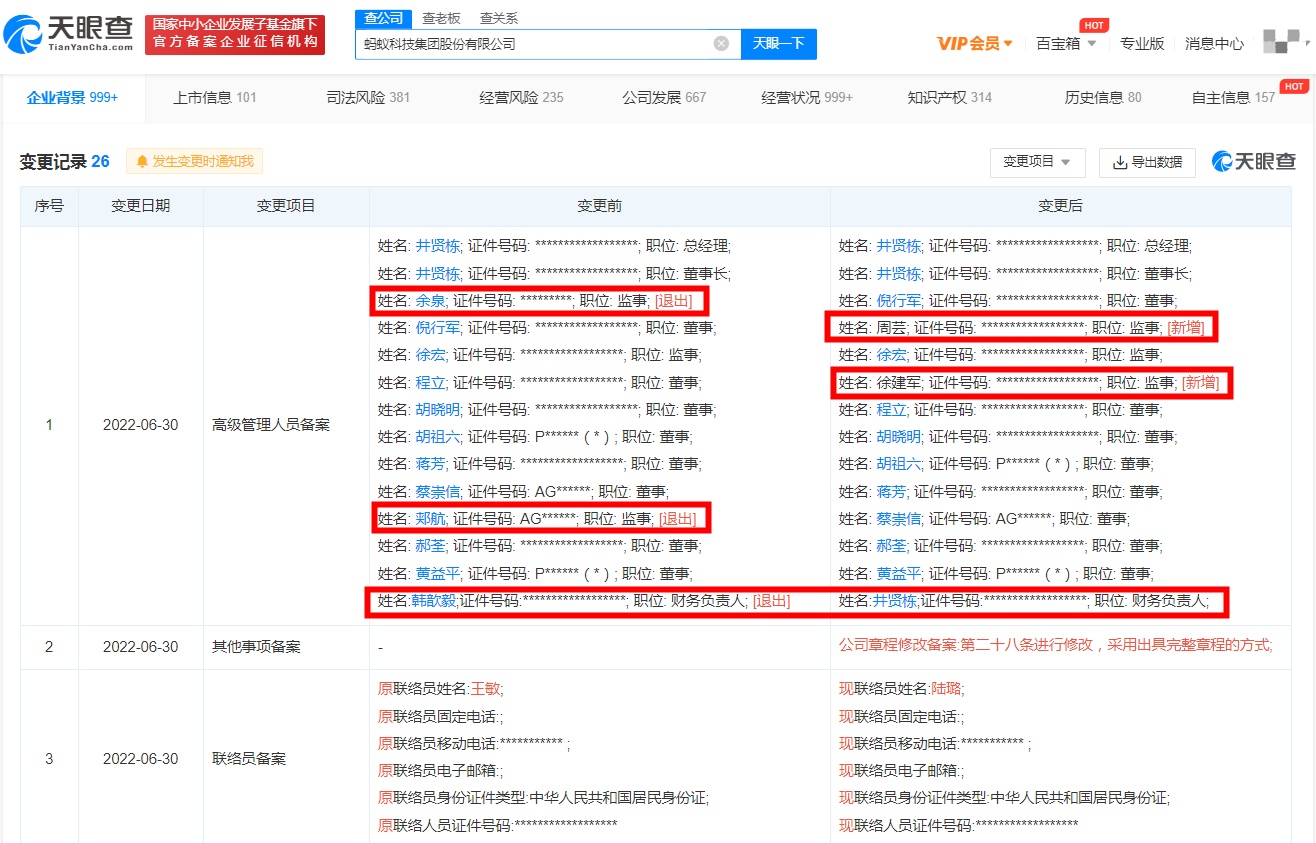Click the red official credit agency banner
This screenshot has width=1316, height=843.
point(235,35)
